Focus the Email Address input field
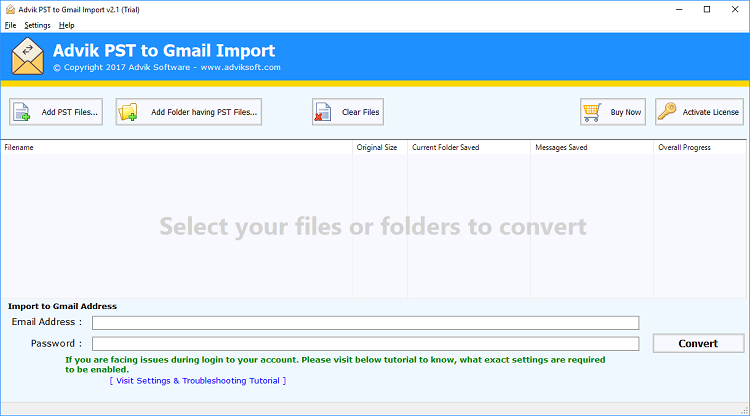Viewport: 750px width, 416px height. coord(365,323)
